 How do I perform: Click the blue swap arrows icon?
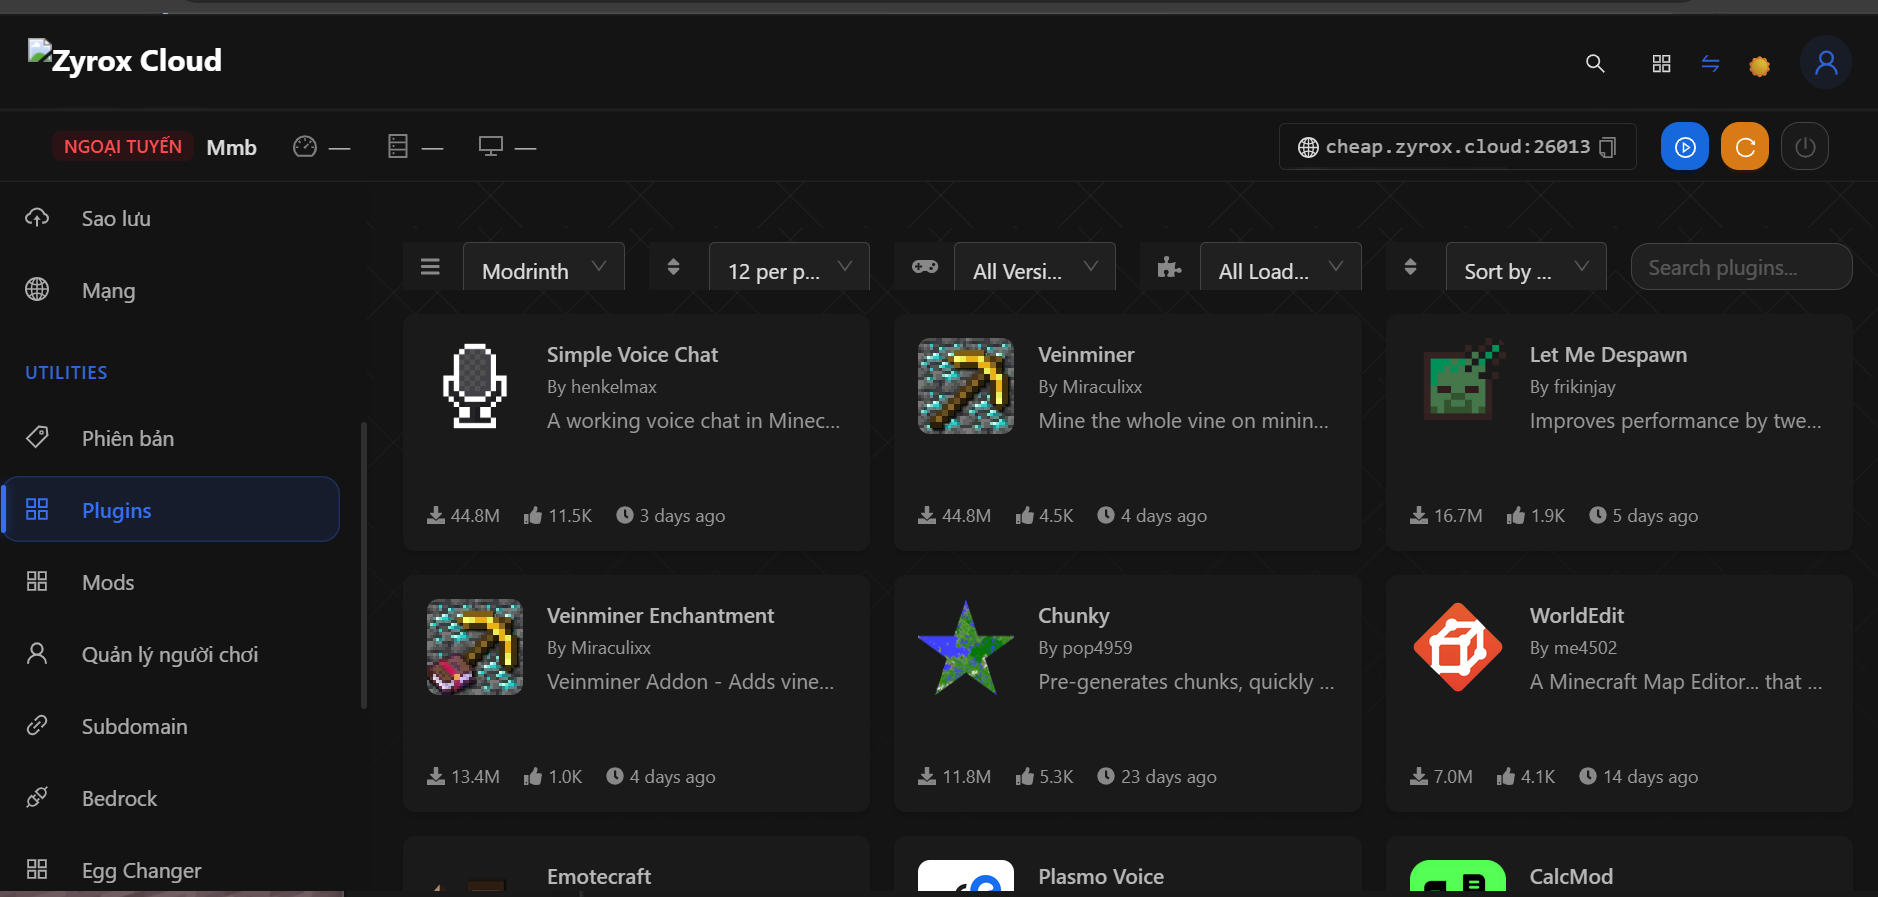tap(1710, 64)
